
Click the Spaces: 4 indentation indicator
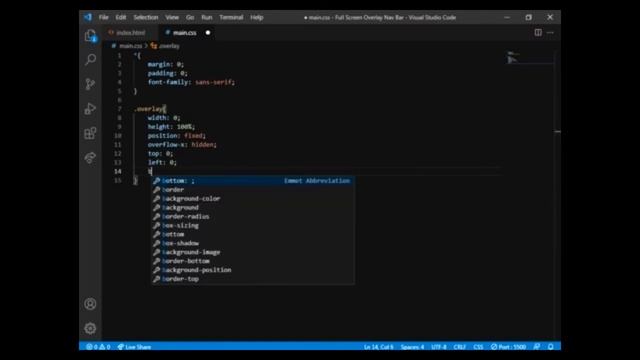[x=412, y=347]
